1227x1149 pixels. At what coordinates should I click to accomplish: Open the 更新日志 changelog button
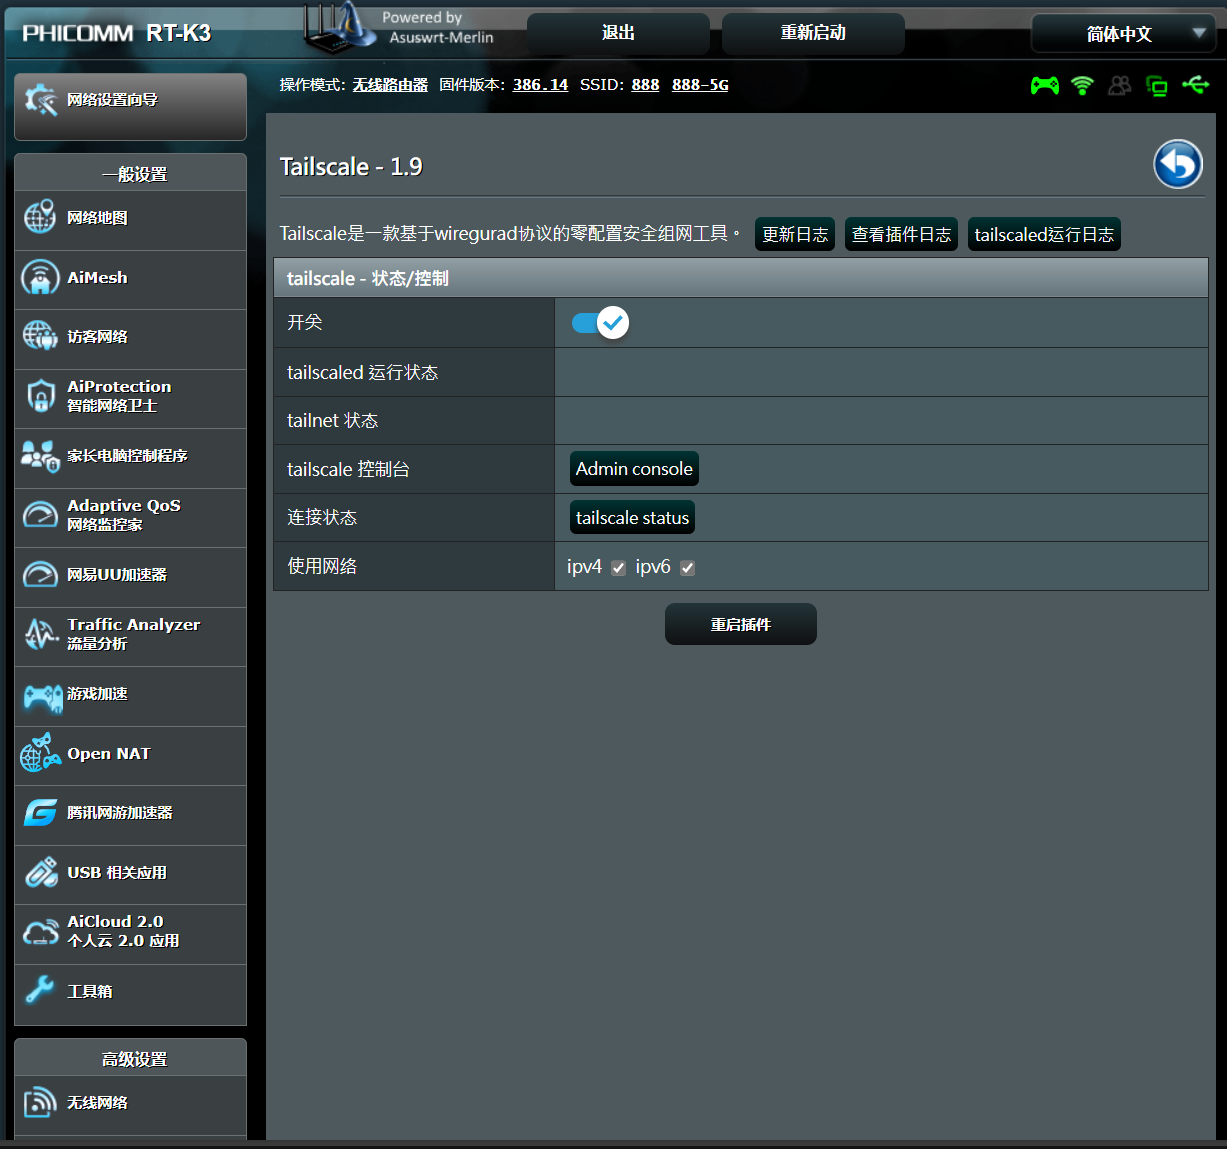click(x=795, y=234)
